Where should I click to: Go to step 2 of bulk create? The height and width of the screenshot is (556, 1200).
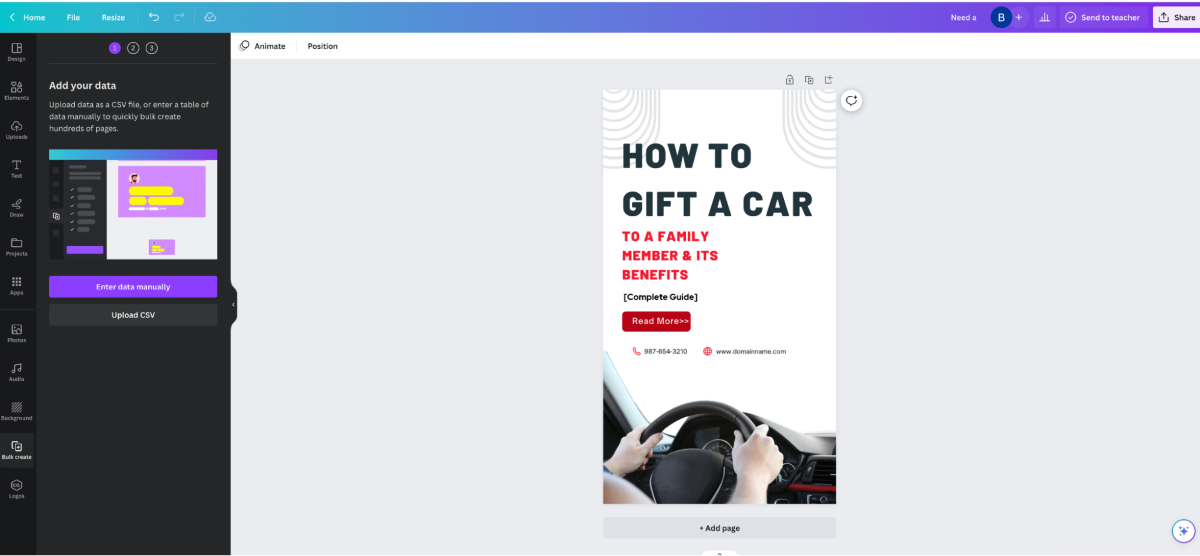133,48
